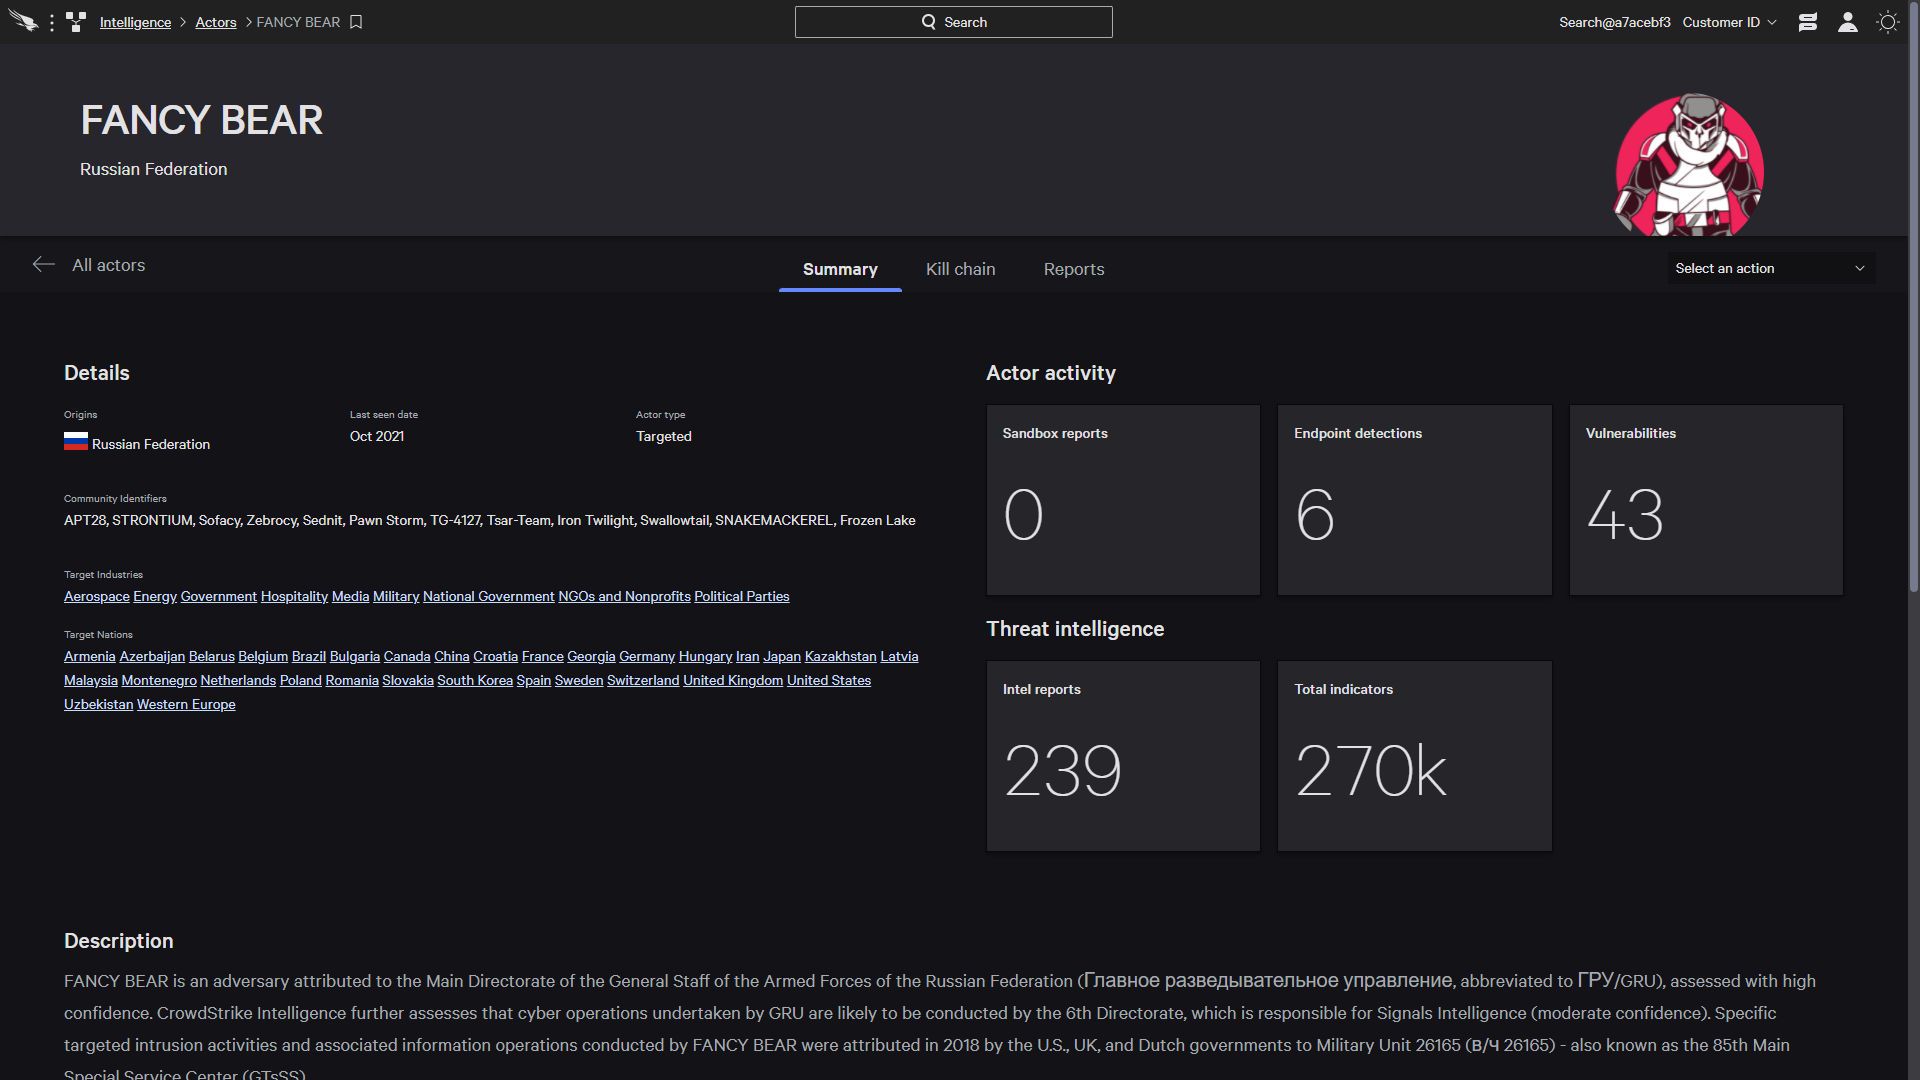Click the back arrow next to All actors
The height and width of the screenshot is (1080, 1920).
(43, 264)
